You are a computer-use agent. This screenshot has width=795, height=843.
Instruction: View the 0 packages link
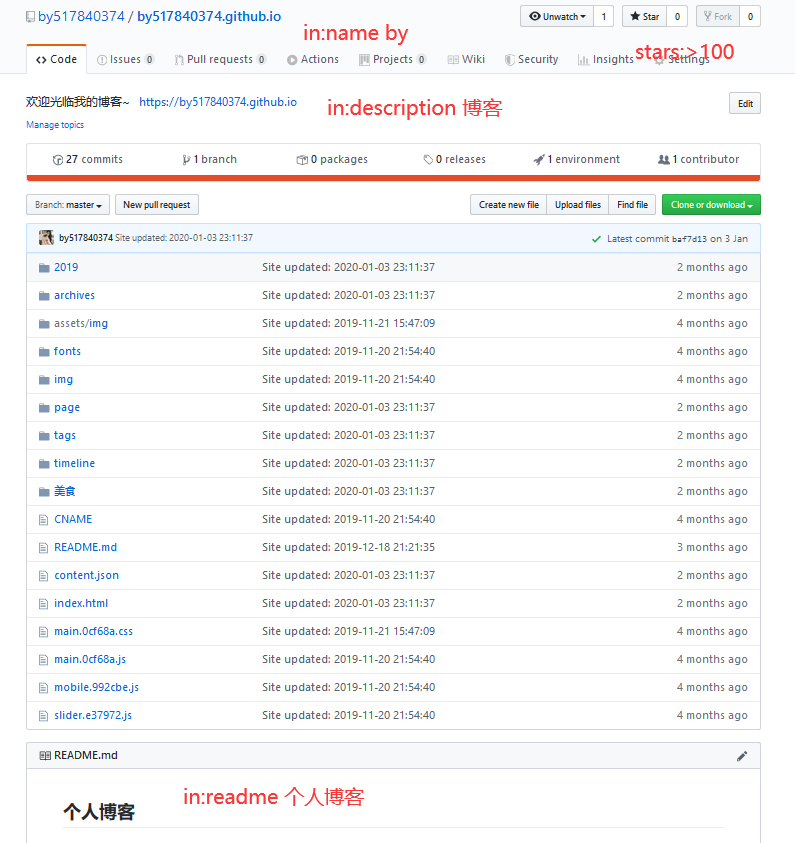(x=332, y=159)
